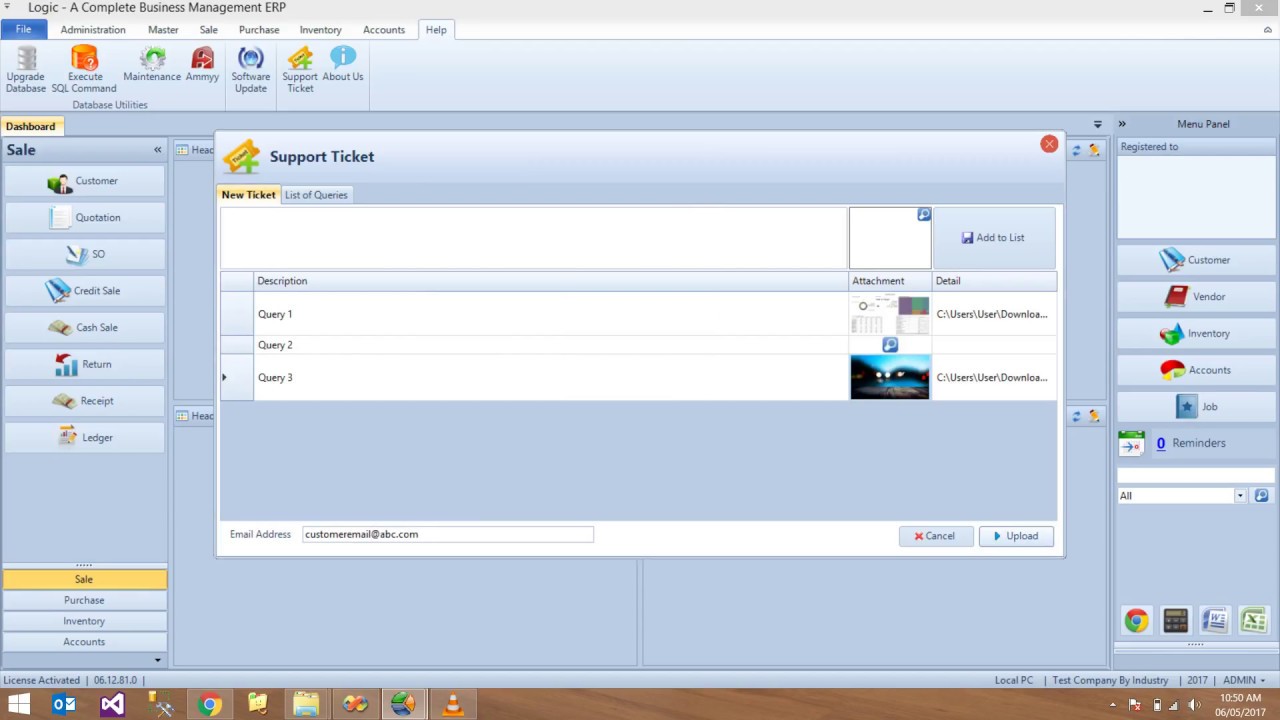Screen dimensions: 1280x720
Task: Open Support Ticket from ribbon
Action: (300, 69)
